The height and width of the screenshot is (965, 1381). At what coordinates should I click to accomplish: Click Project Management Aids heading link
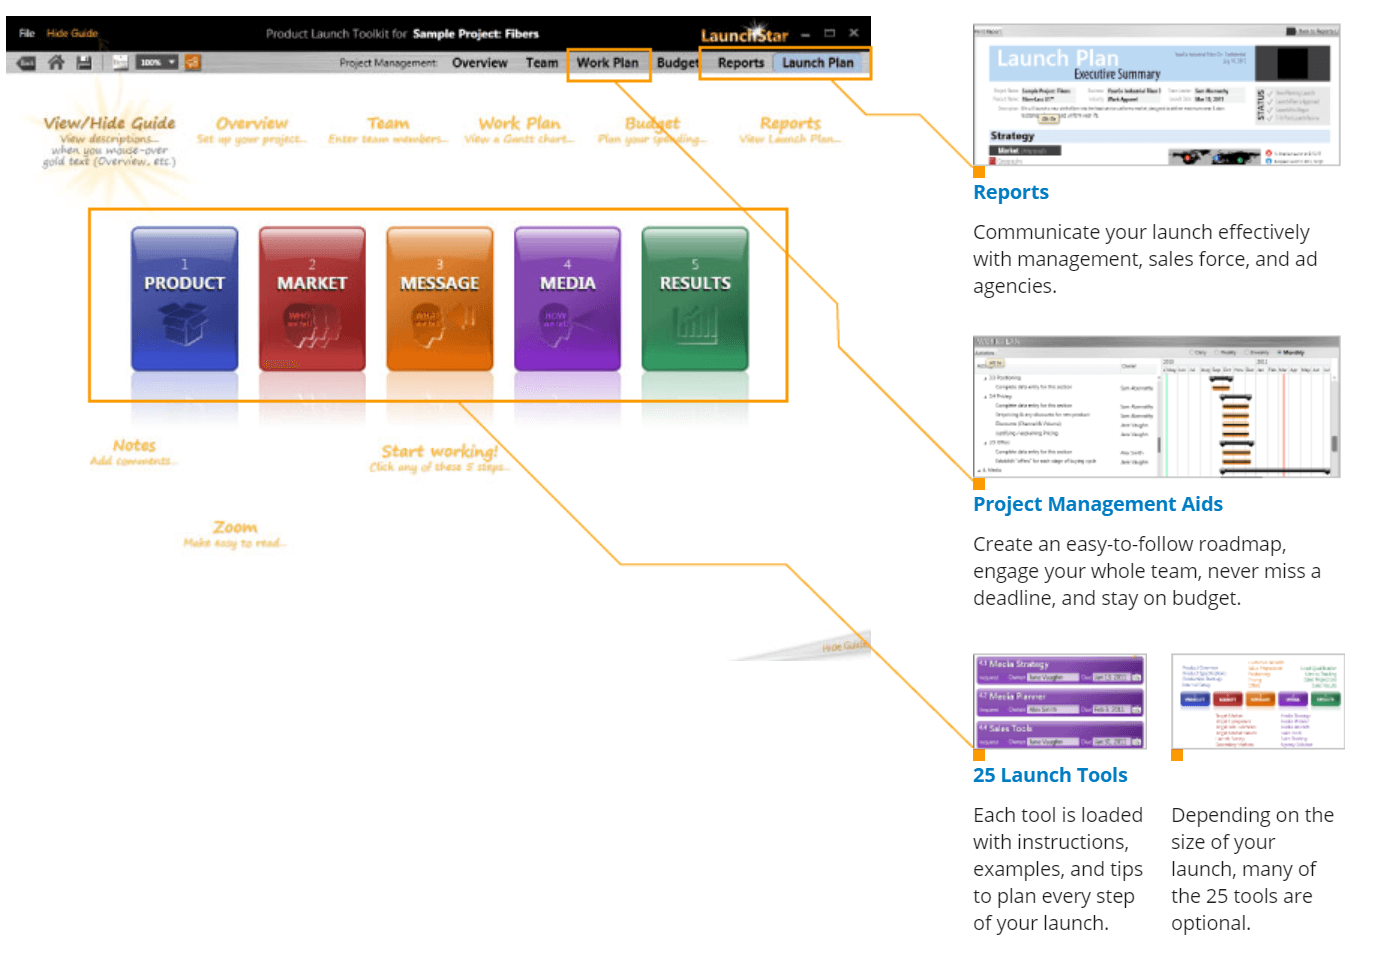coord(1098,504)
